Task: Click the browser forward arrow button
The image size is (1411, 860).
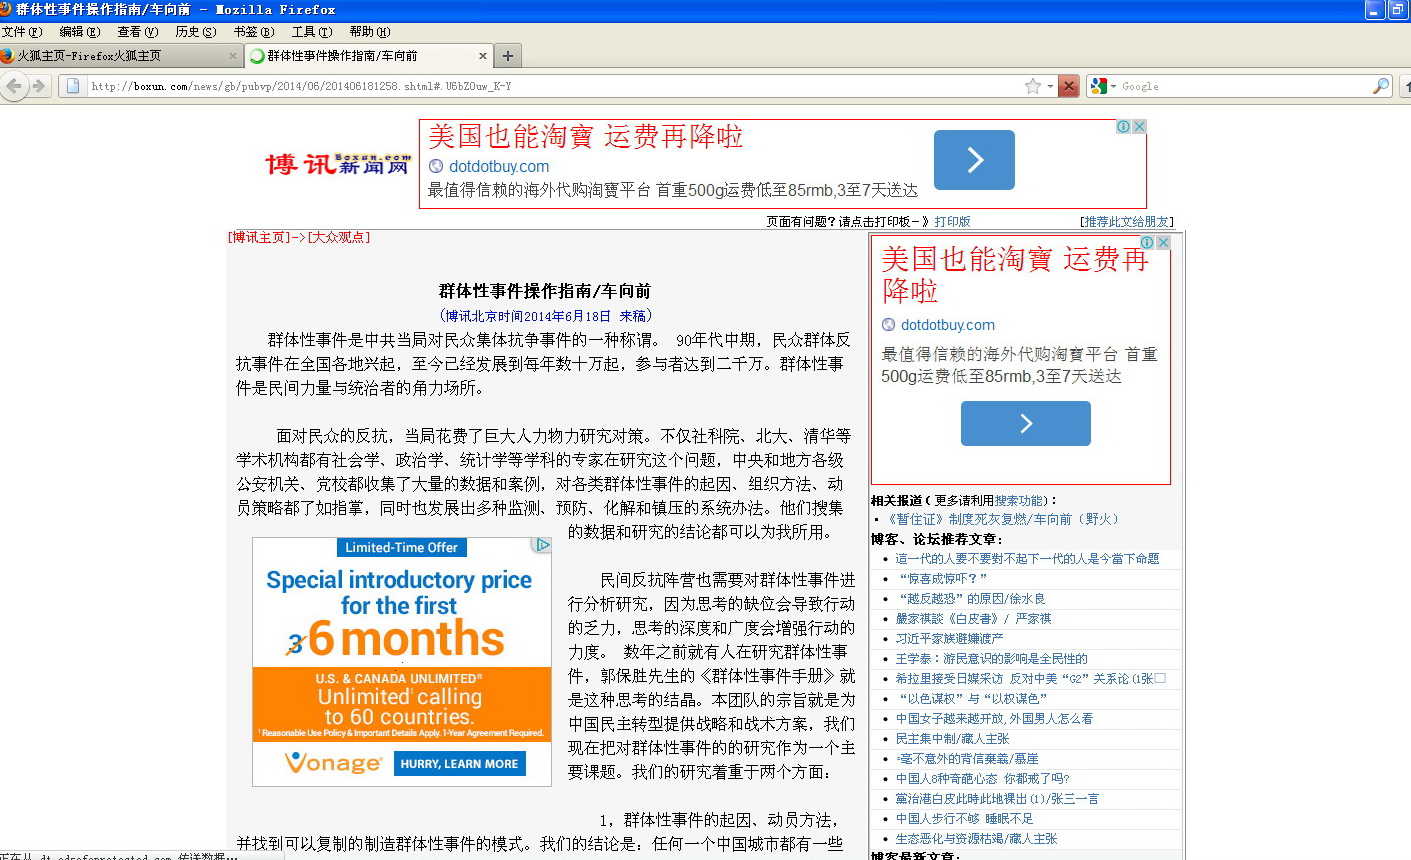Action: (x=39, y=86)
